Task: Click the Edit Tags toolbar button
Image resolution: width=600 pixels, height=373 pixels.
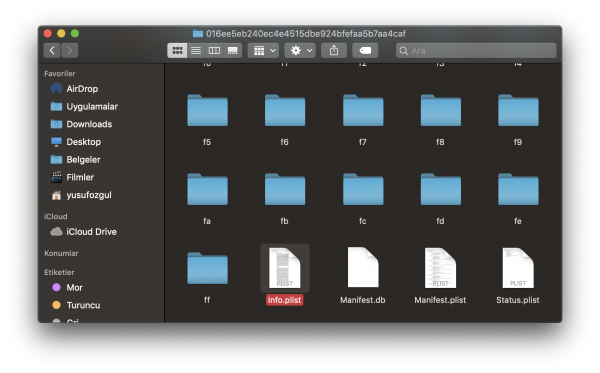Action: pyautogui.click(x=365, y=50)
